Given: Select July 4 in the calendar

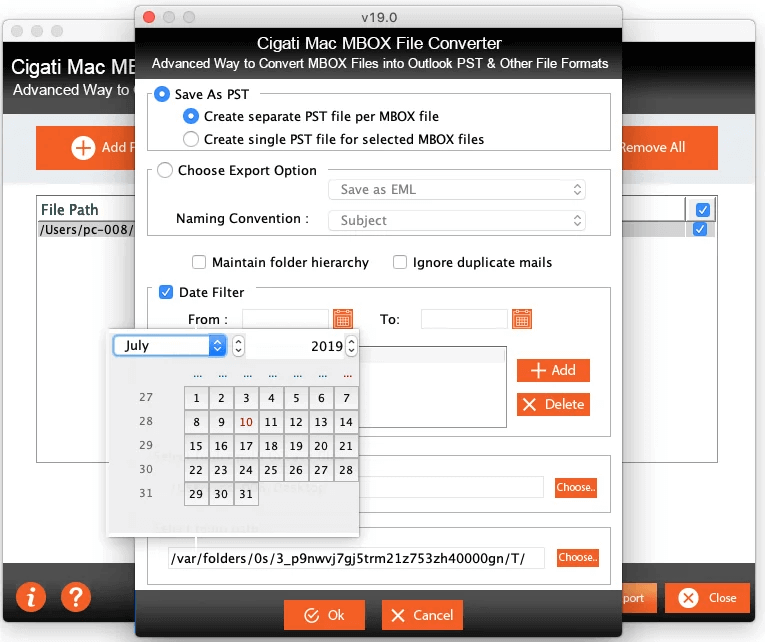Looking at the screenshot, I should [x=271, y=398].
